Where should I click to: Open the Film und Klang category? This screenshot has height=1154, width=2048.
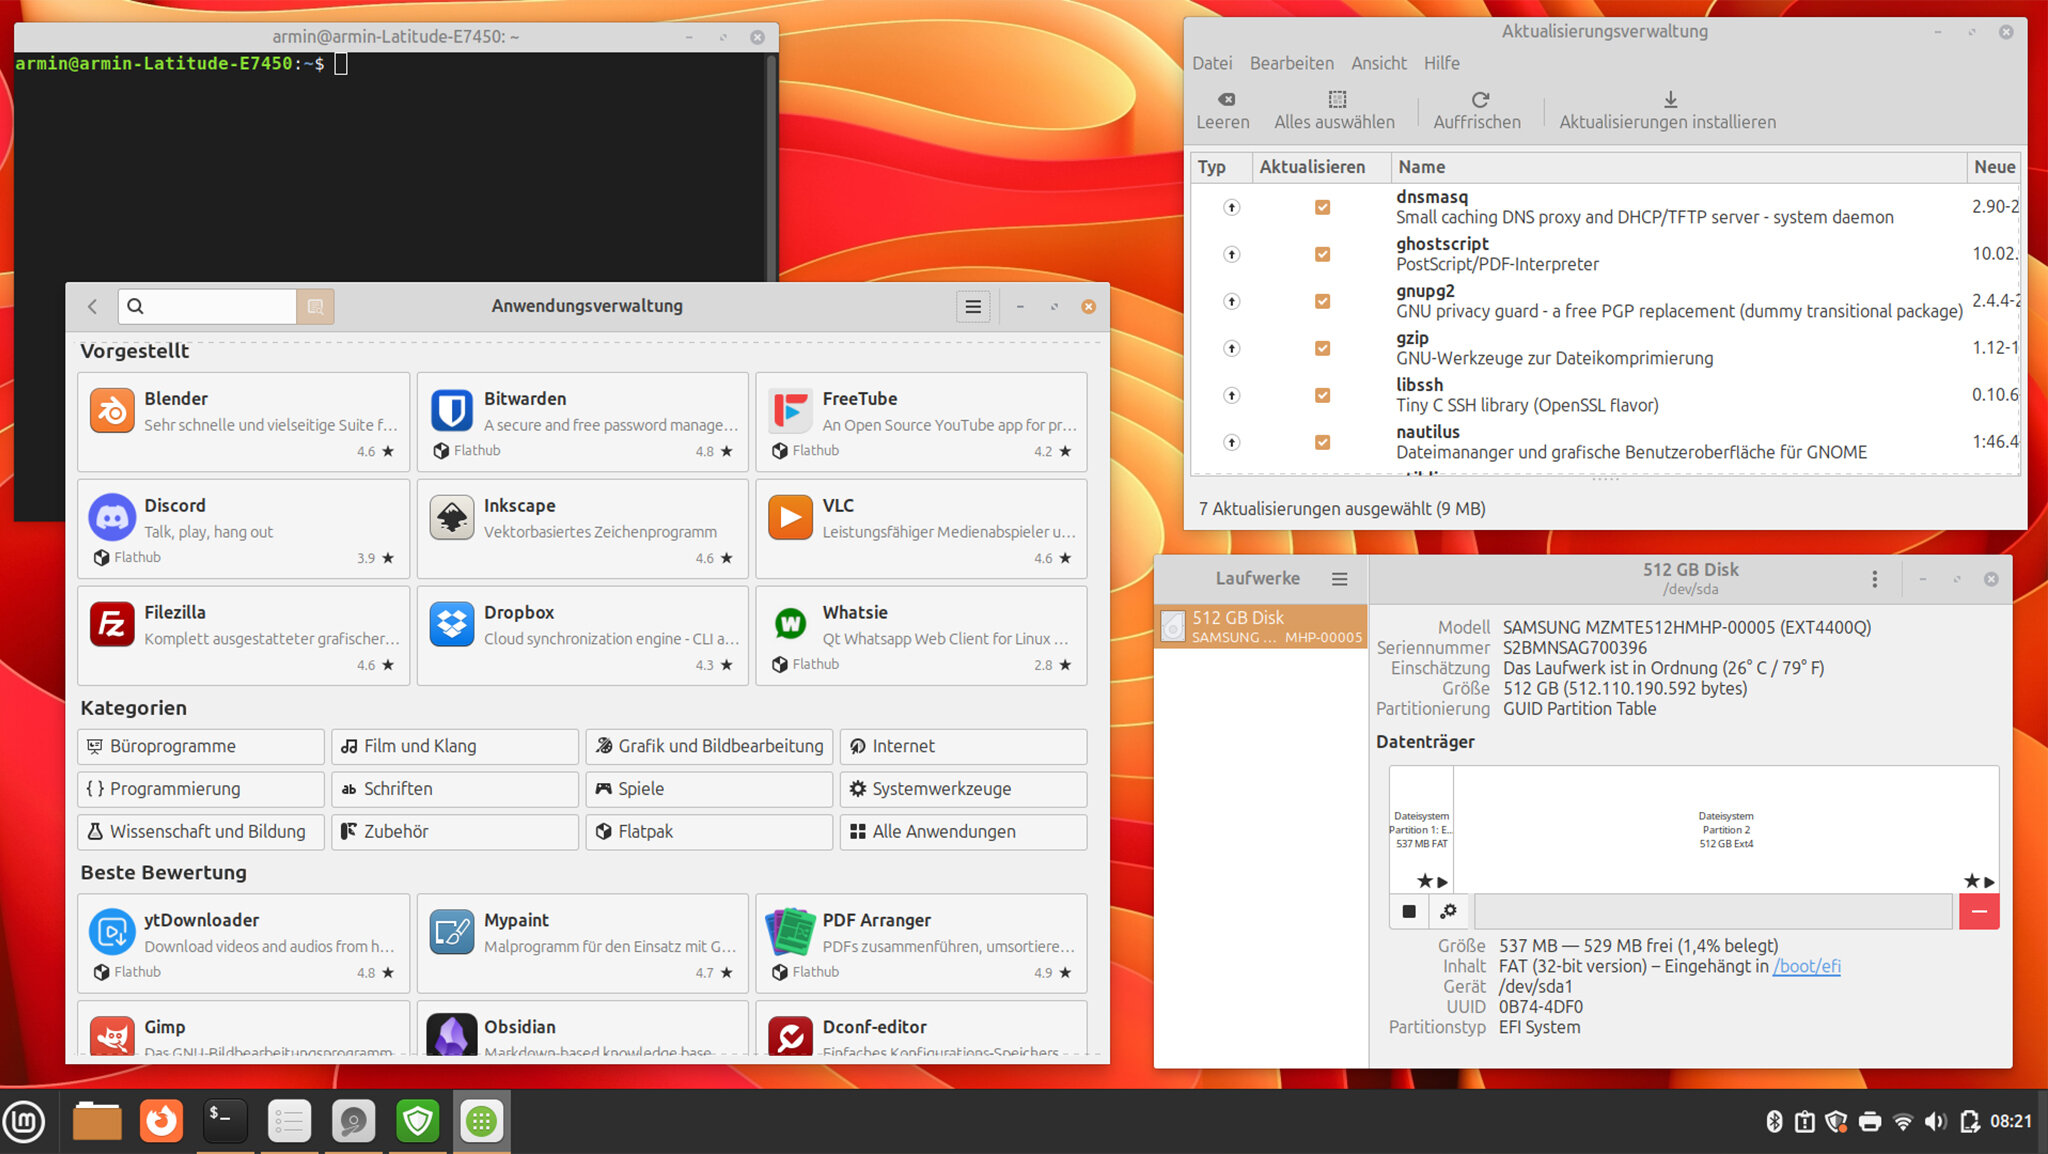coord(455,746)
